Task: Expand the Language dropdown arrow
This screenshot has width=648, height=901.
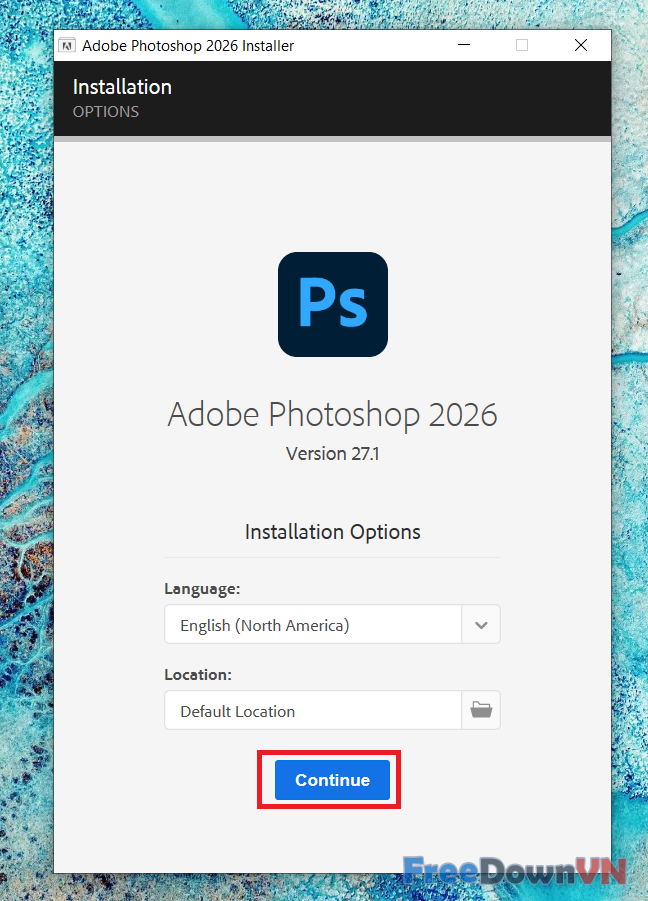Action: tap(481, 625)
